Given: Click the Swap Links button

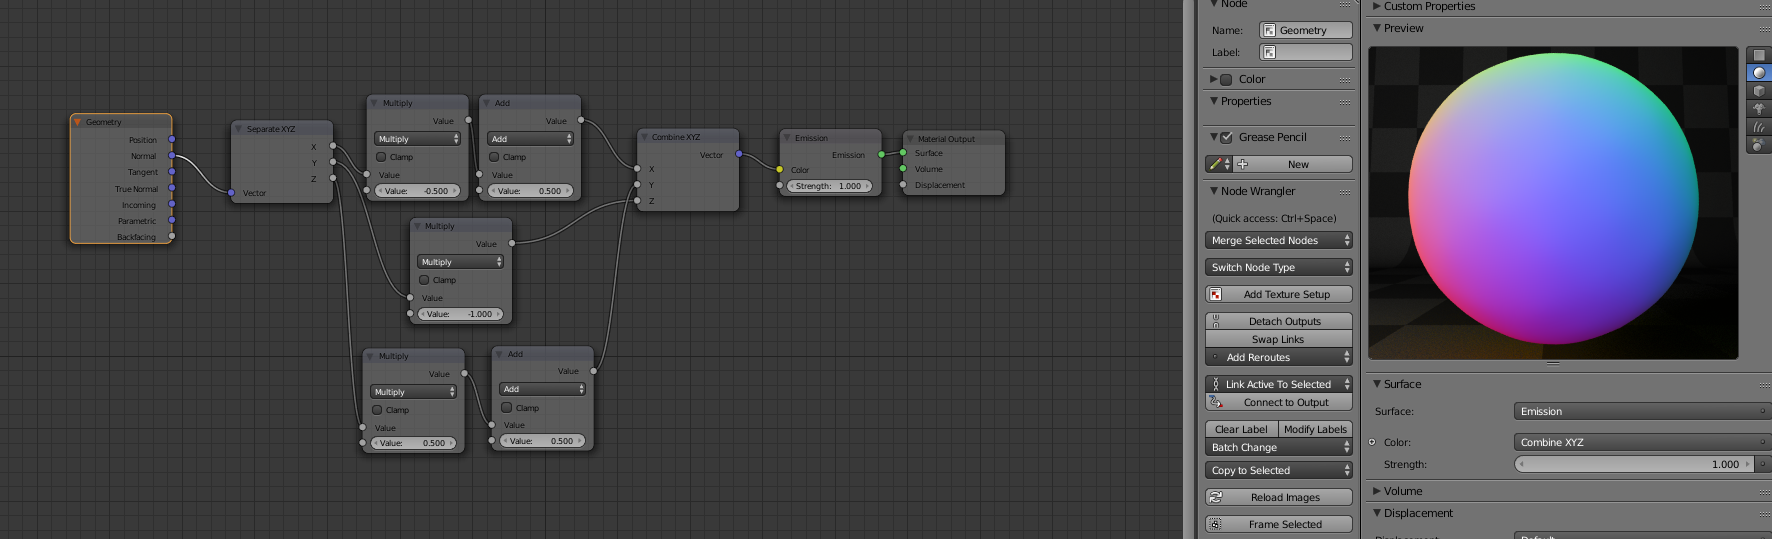Looking at the screenshot, I should coord(1279,339).
